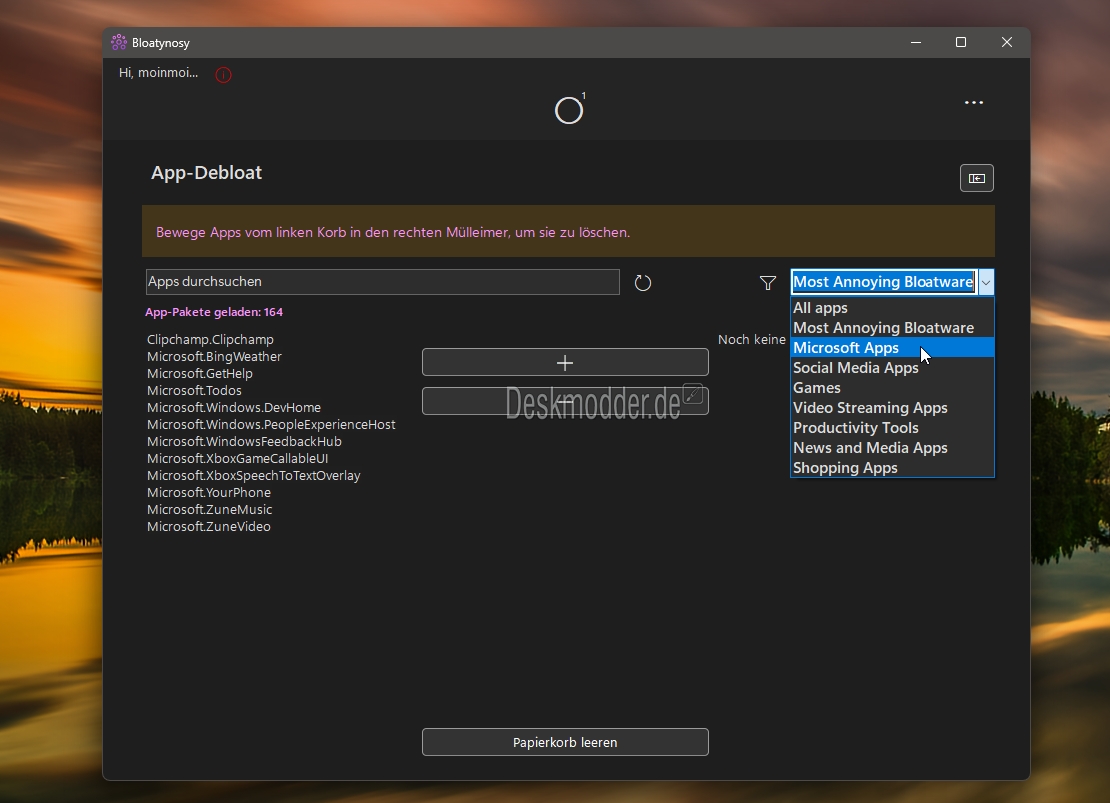Click the circular step indicator icon

[568, 110]
